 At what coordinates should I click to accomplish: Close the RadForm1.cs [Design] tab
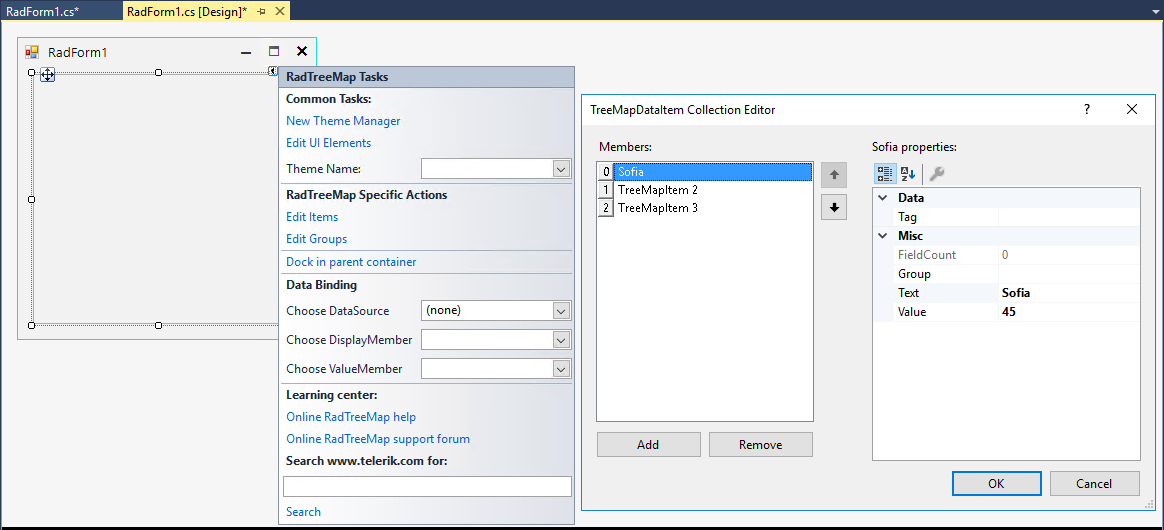(280, 12)
